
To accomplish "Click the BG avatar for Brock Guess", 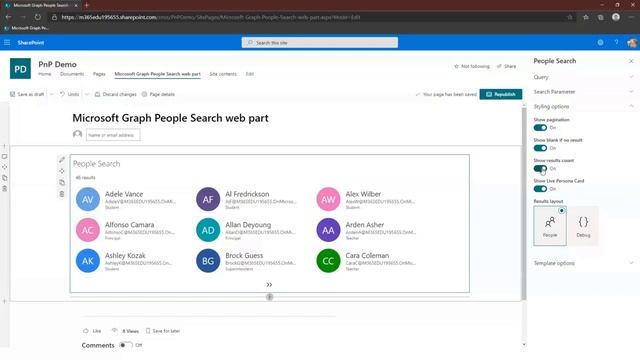I will point(208,261).
